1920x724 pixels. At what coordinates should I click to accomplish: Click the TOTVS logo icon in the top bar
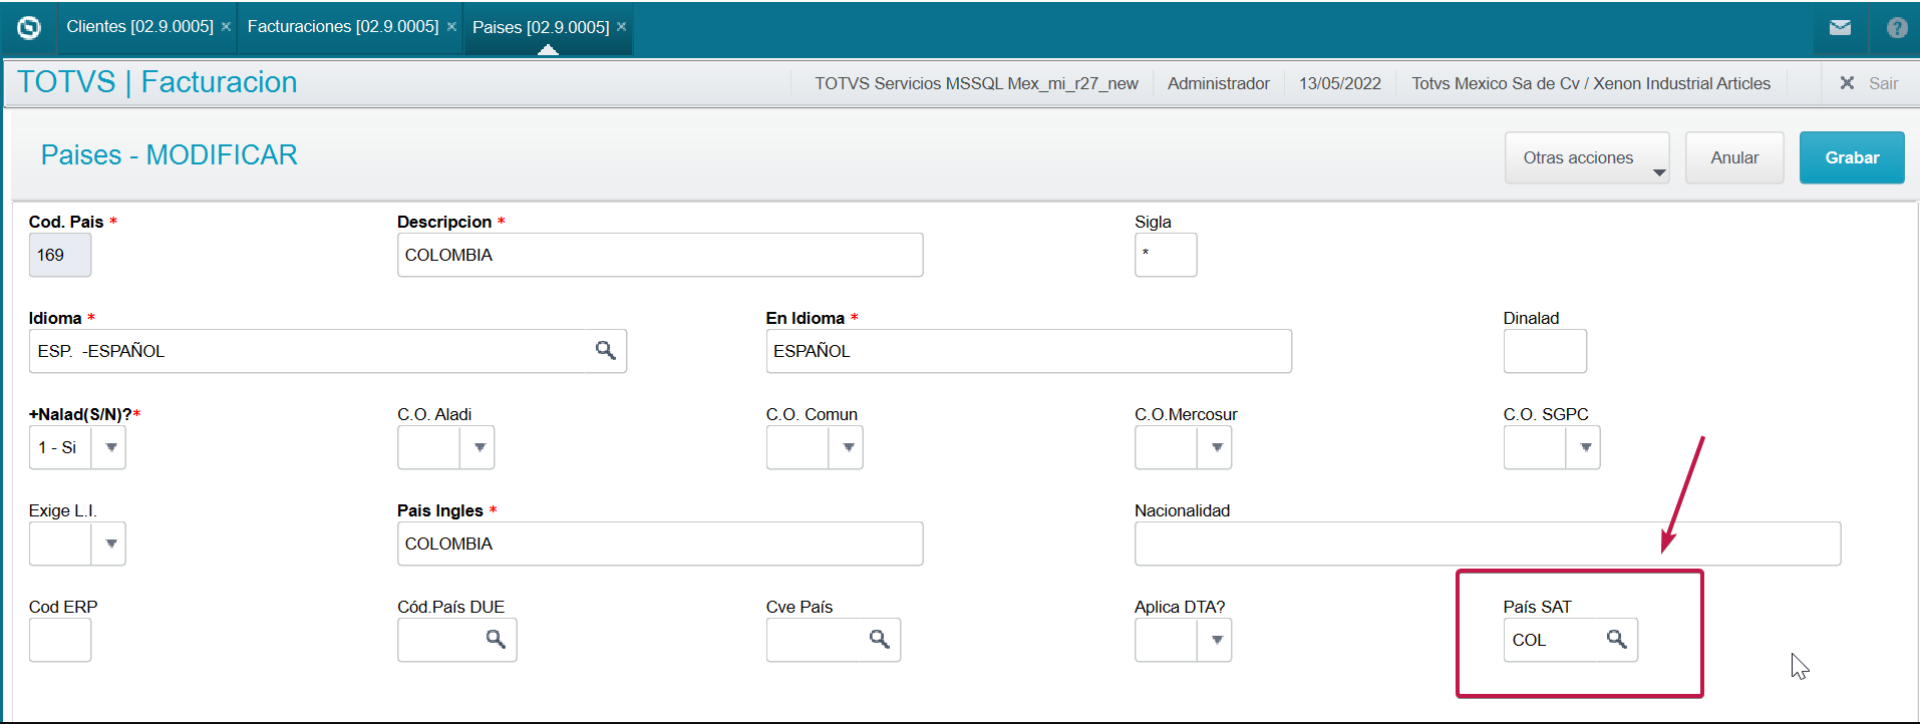point(29,28)
